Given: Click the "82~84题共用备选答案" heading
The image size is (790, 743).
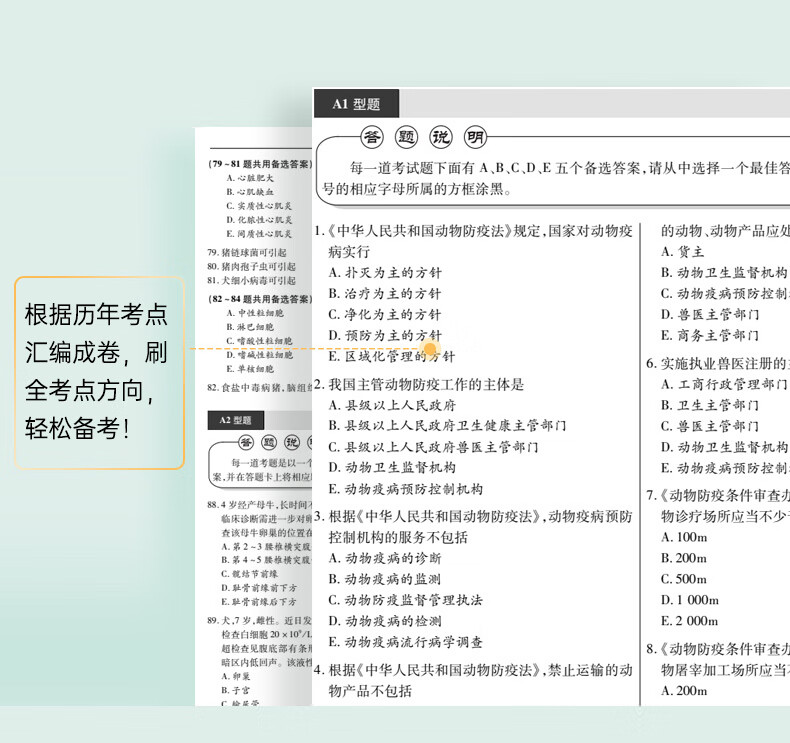Looking at the screenshot, I should (x=259, y=299).
